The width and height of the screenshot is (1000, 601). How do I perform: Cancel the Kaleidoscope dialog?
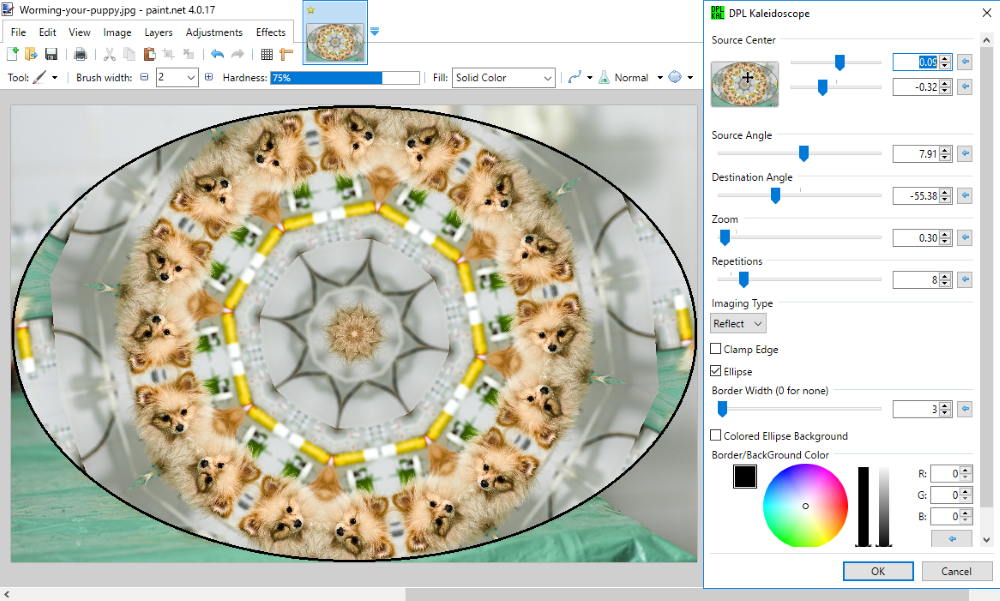[x=956, y=571]
